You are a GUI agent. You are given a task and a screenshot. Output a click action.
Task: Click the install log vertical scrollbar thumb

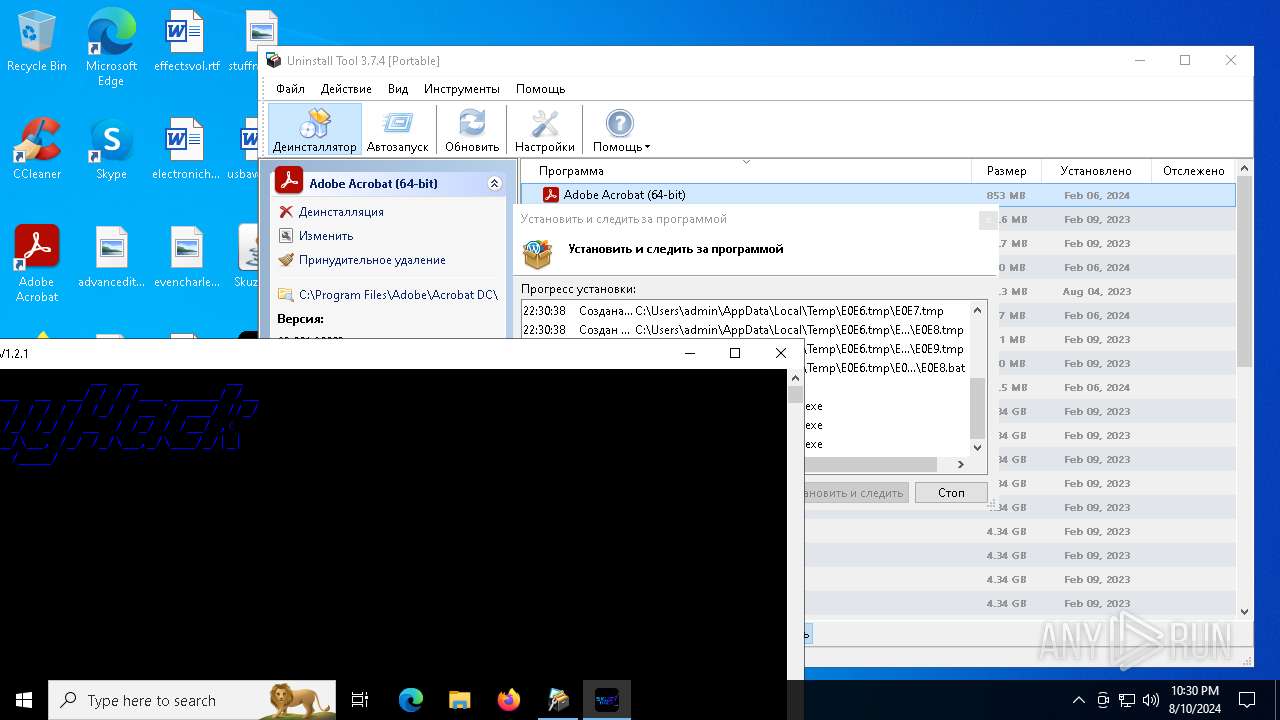point(978,408)
